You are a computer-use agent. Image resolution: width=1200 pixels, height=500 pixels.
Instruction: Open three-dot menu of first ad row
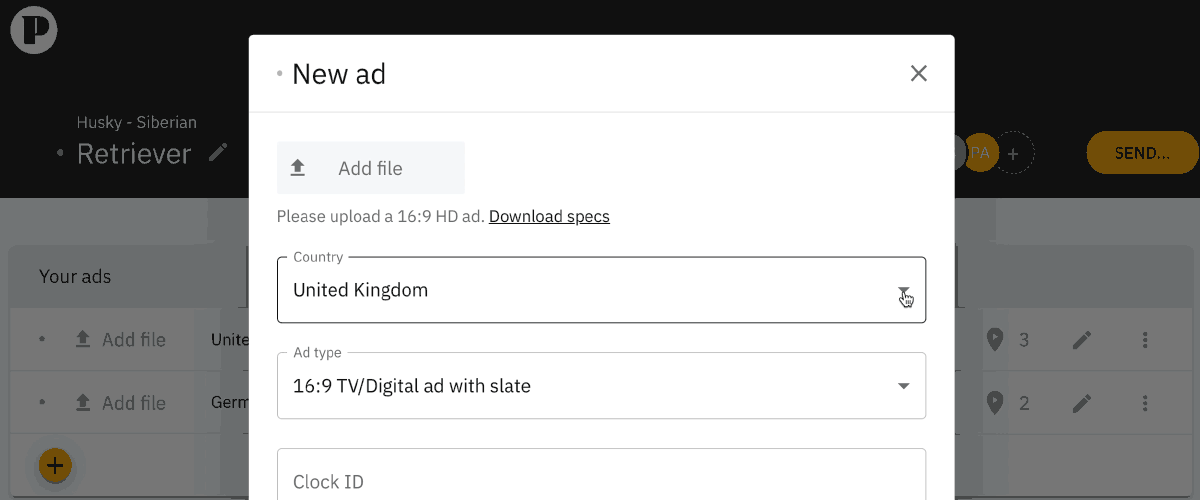[x=1146, y=340]
